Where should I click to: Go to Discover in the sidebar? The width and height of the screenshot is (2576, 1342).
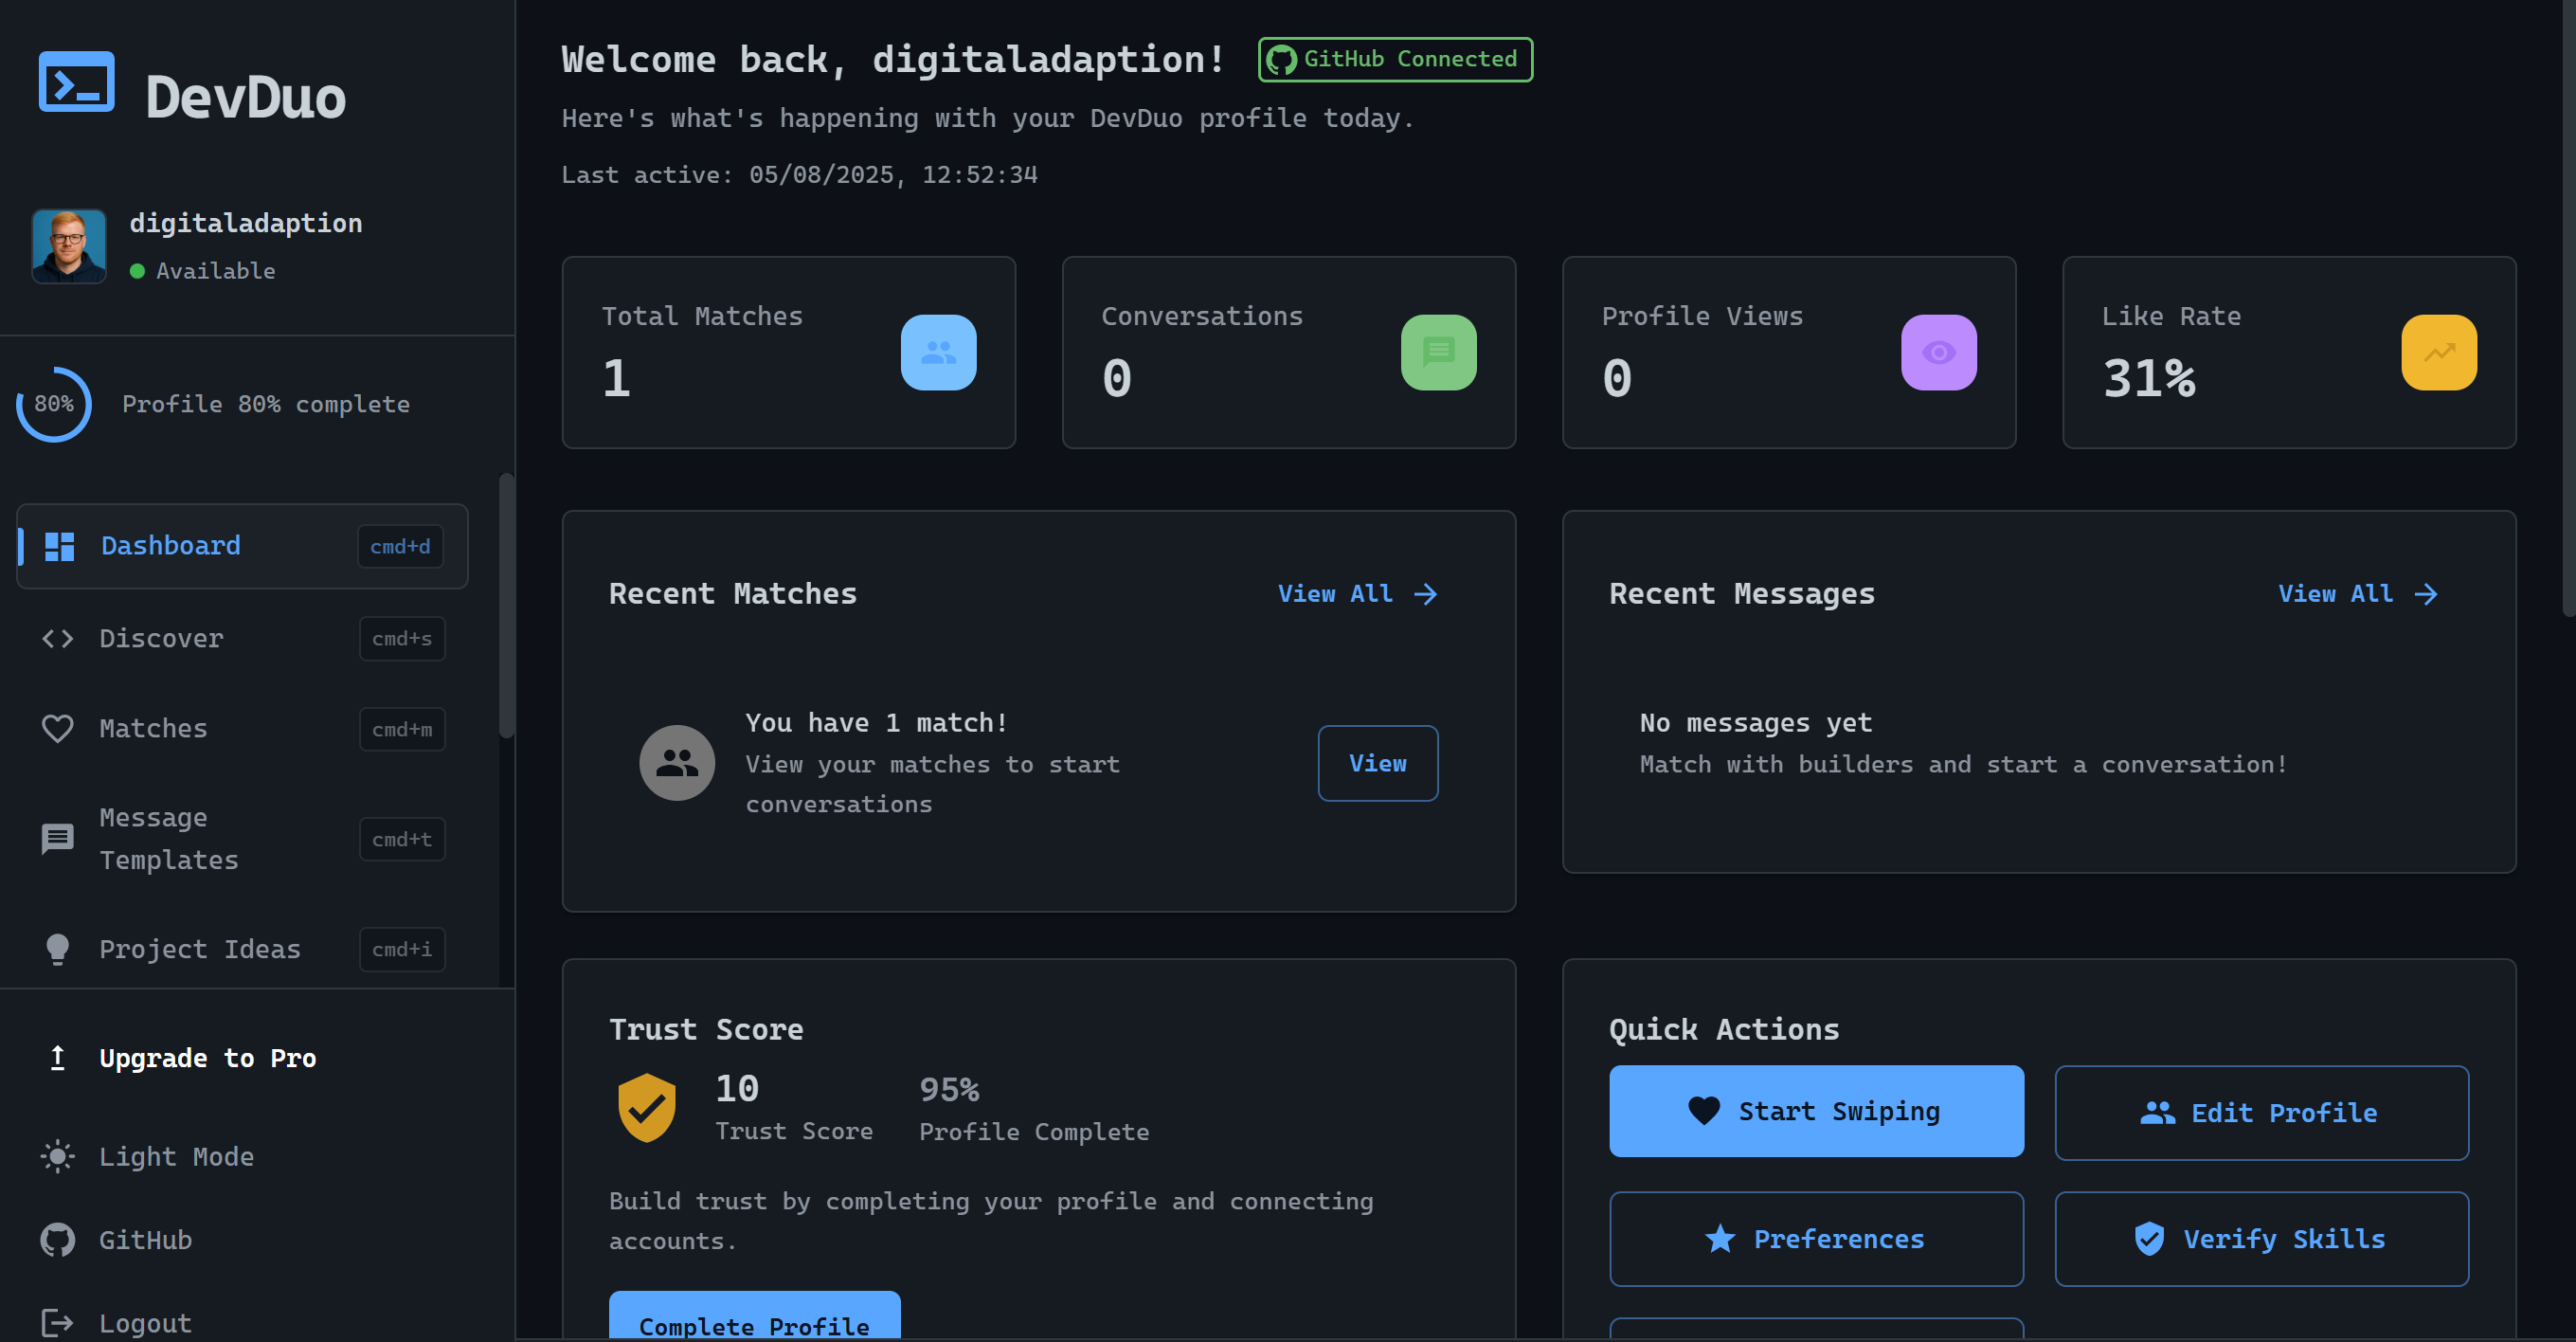tap(242, 638)
